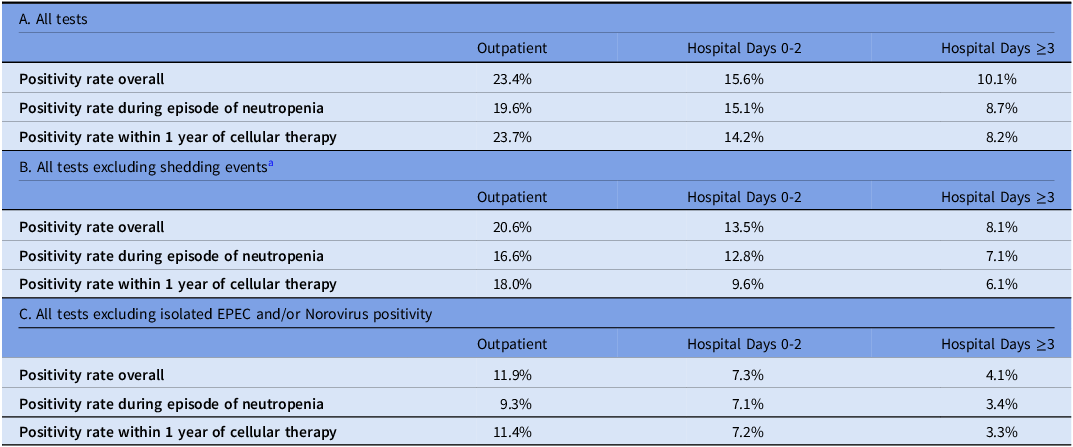The height and width of the screenshot is (447, 1073).
Task: Click the 23.4% outpatient overall cell
Action: (515, 79)
